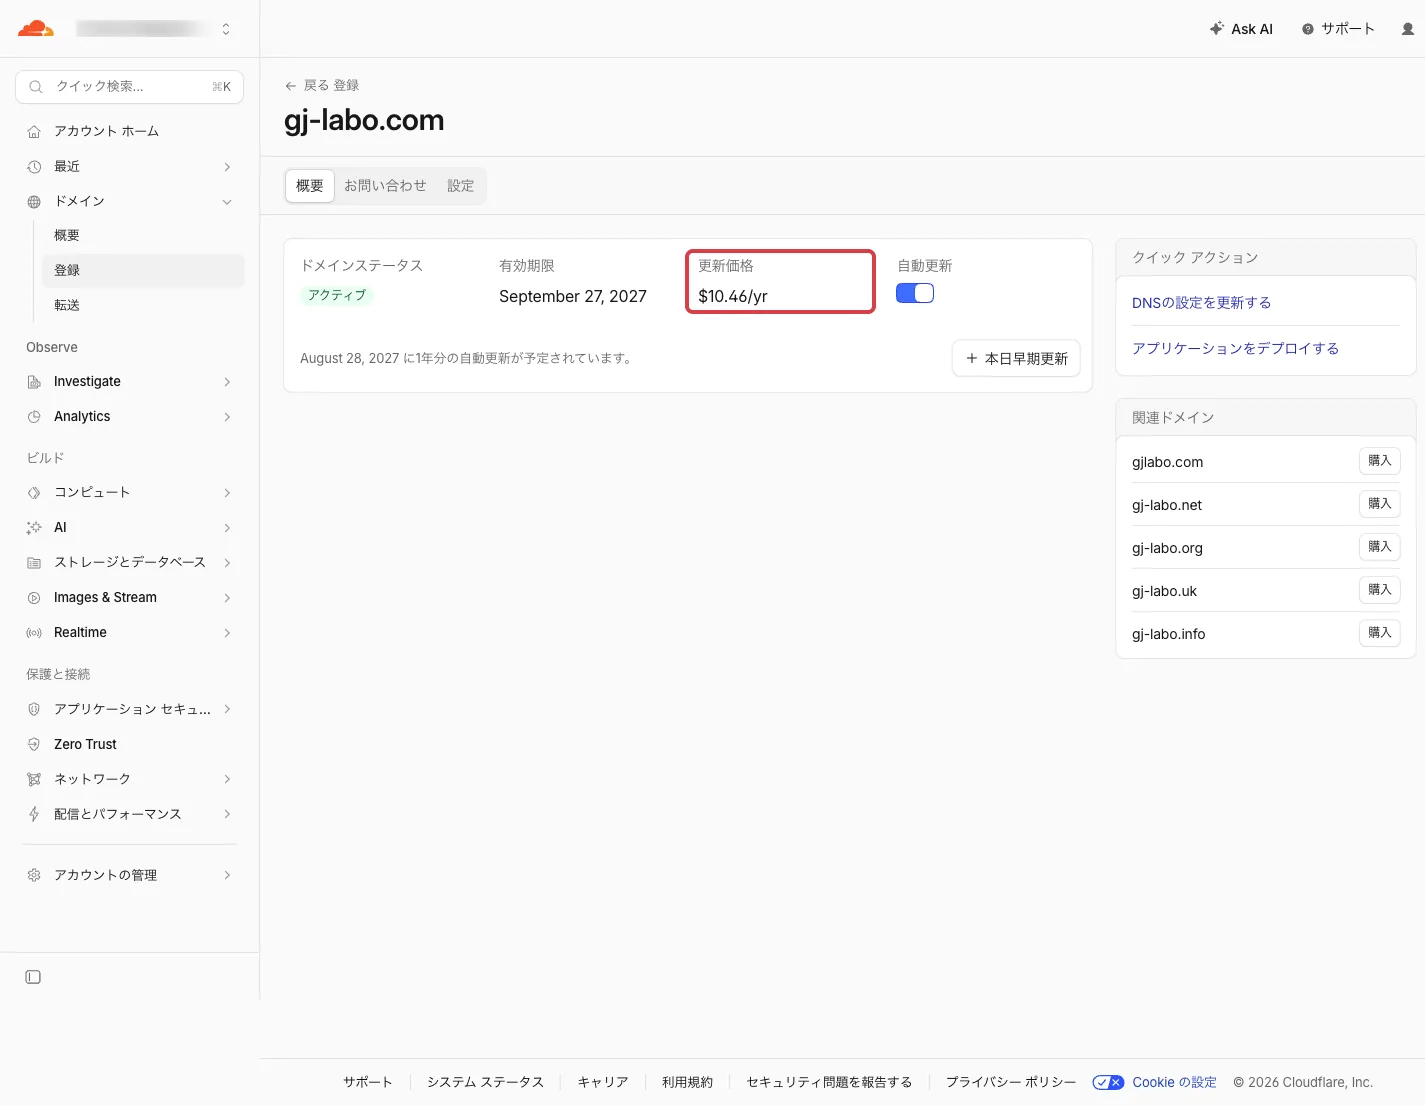The width and height of the screenshot is (1425, 1106).
Task: Focus the クイック検索 search field
Action: point(130,87)
